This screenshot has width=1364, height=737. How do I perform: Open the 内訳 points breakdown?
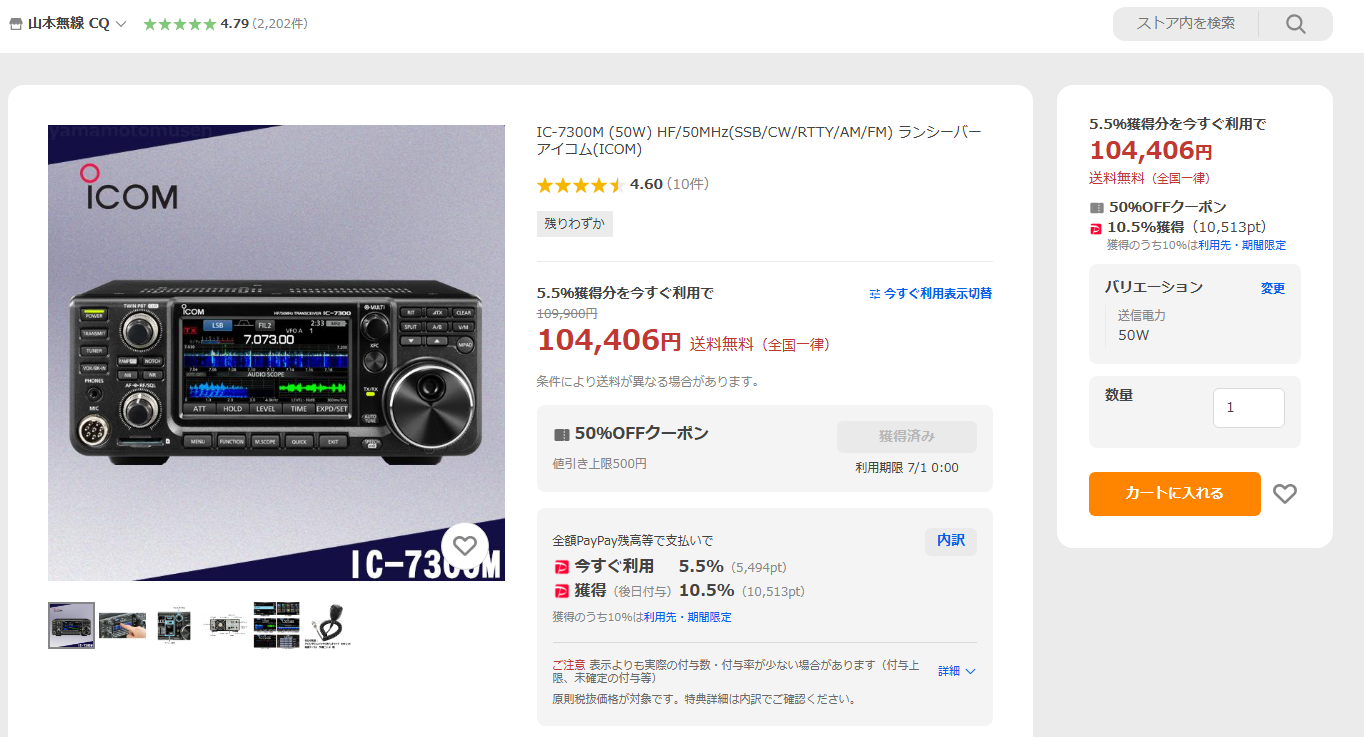pos(950,541)
